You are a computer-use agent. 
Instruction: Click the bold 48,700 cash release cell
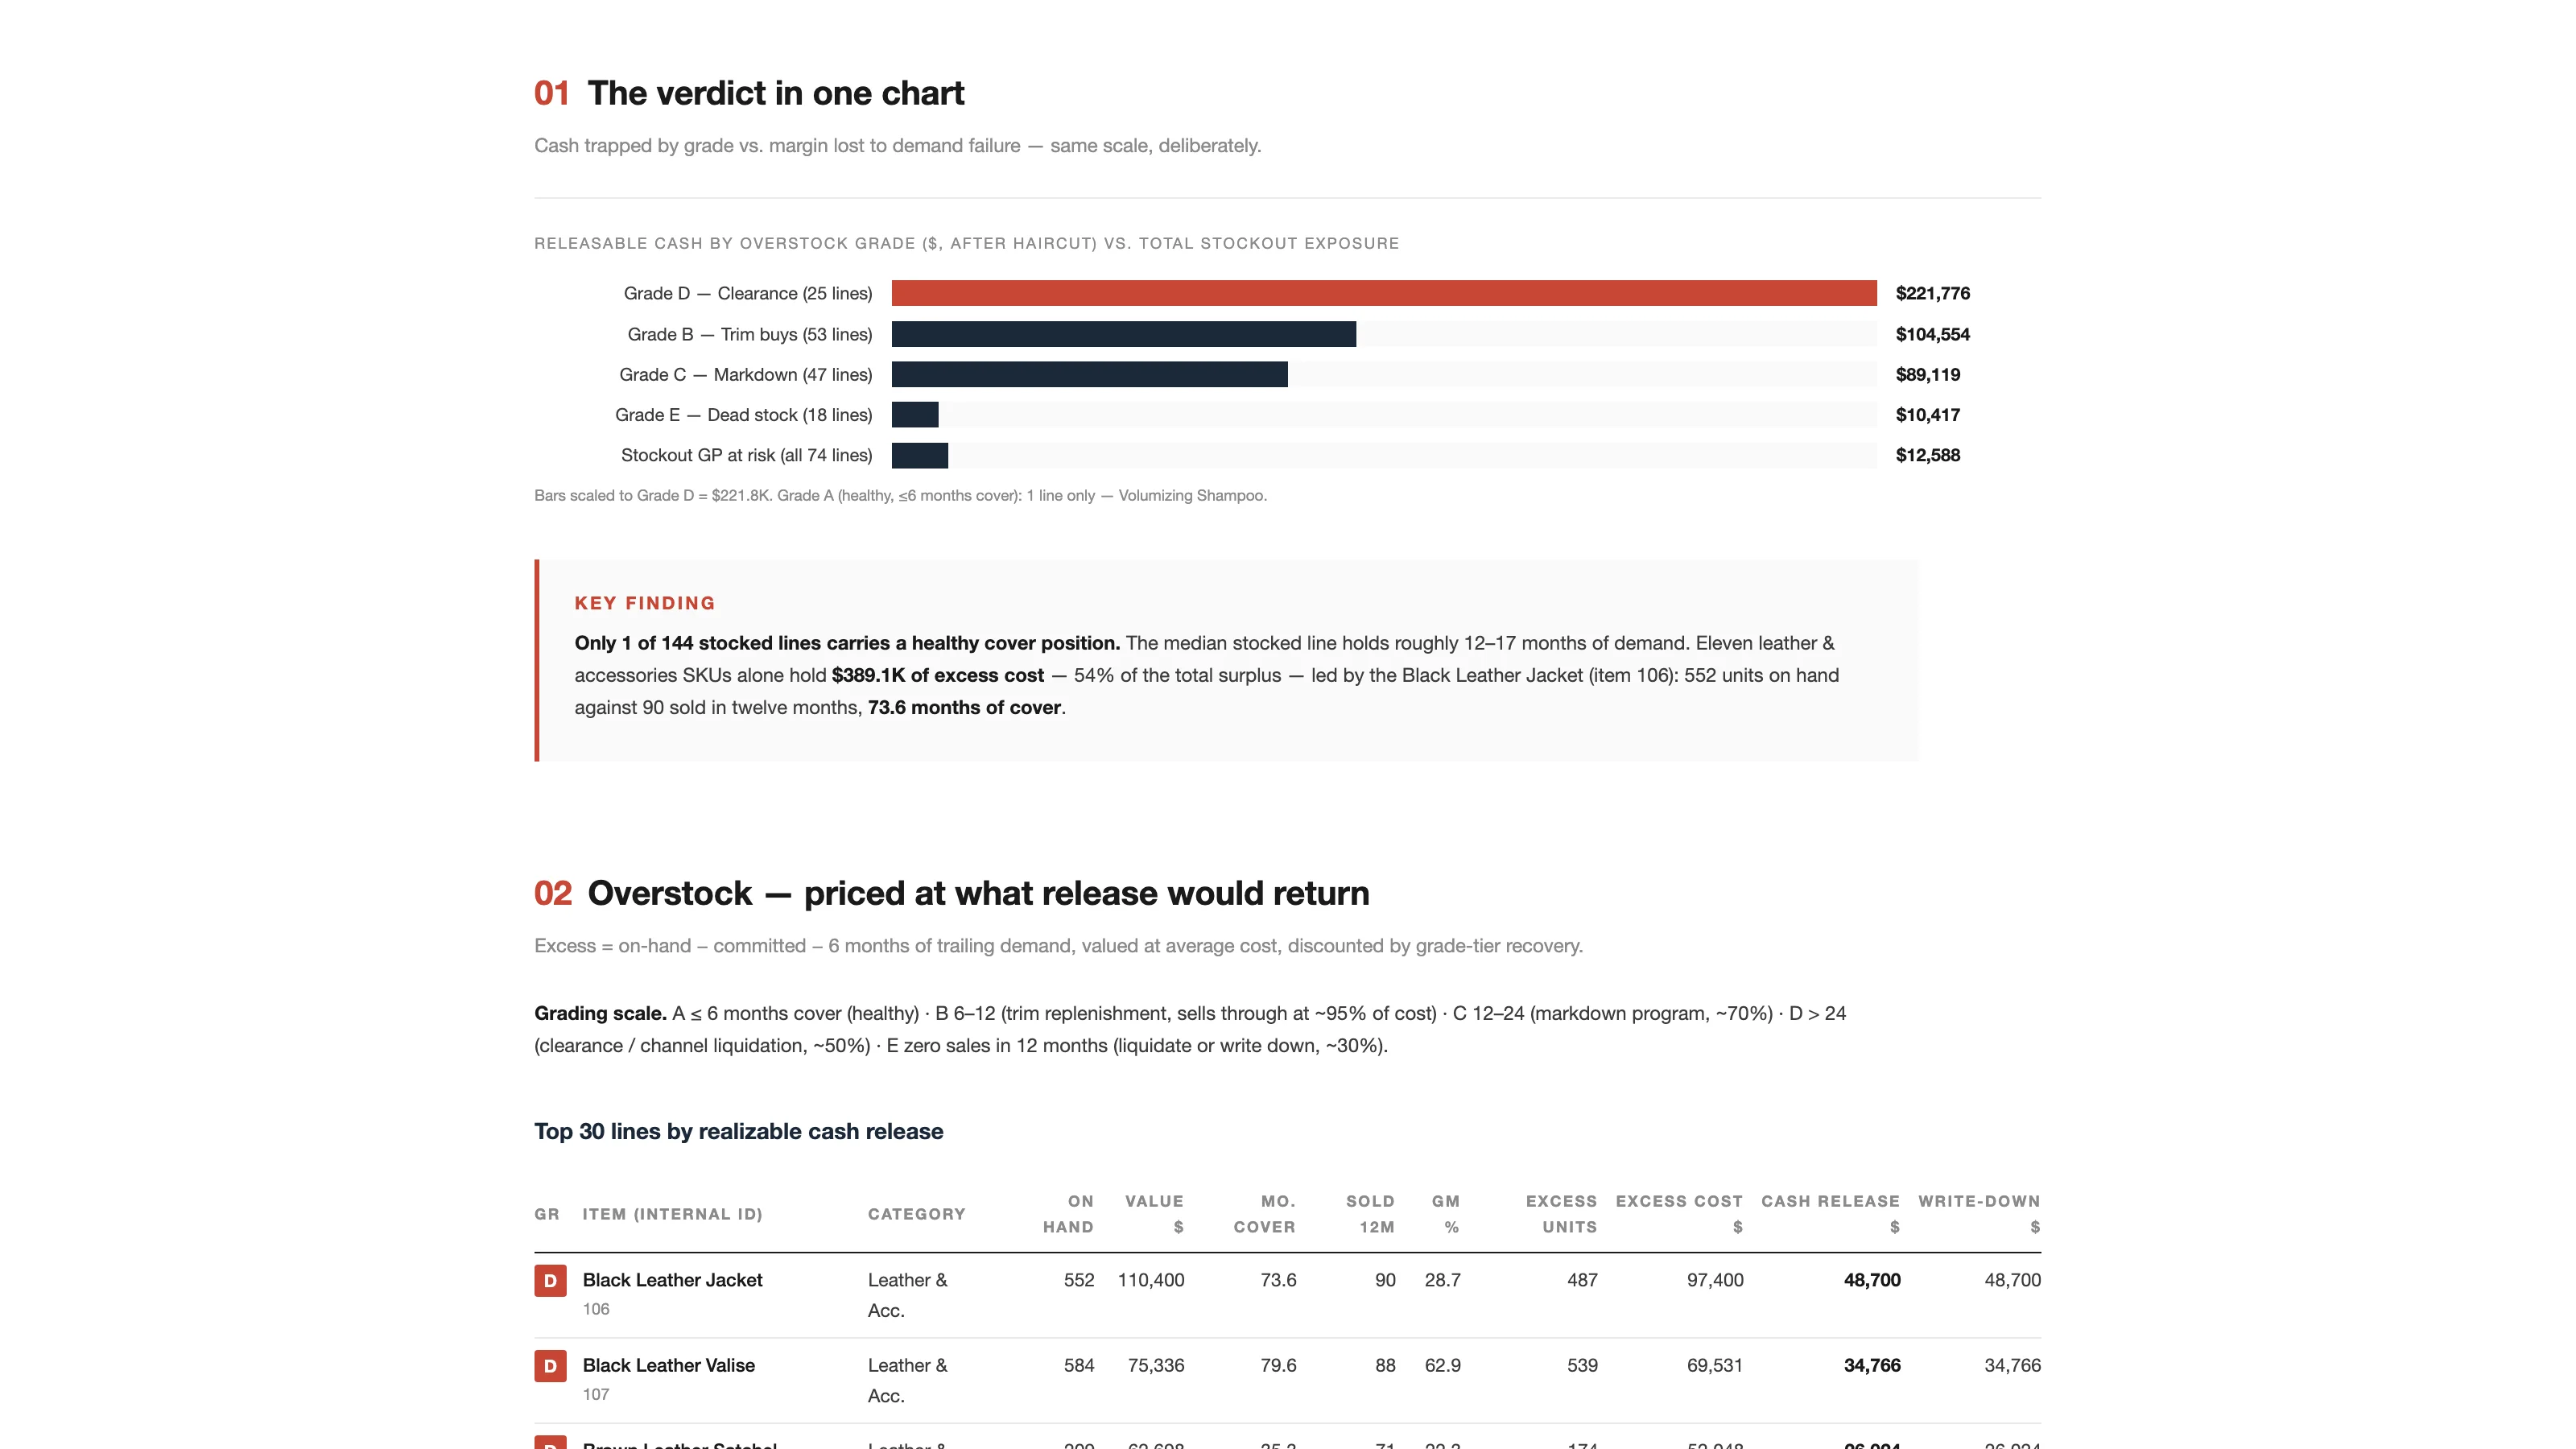click(x=1872, y=1280)
